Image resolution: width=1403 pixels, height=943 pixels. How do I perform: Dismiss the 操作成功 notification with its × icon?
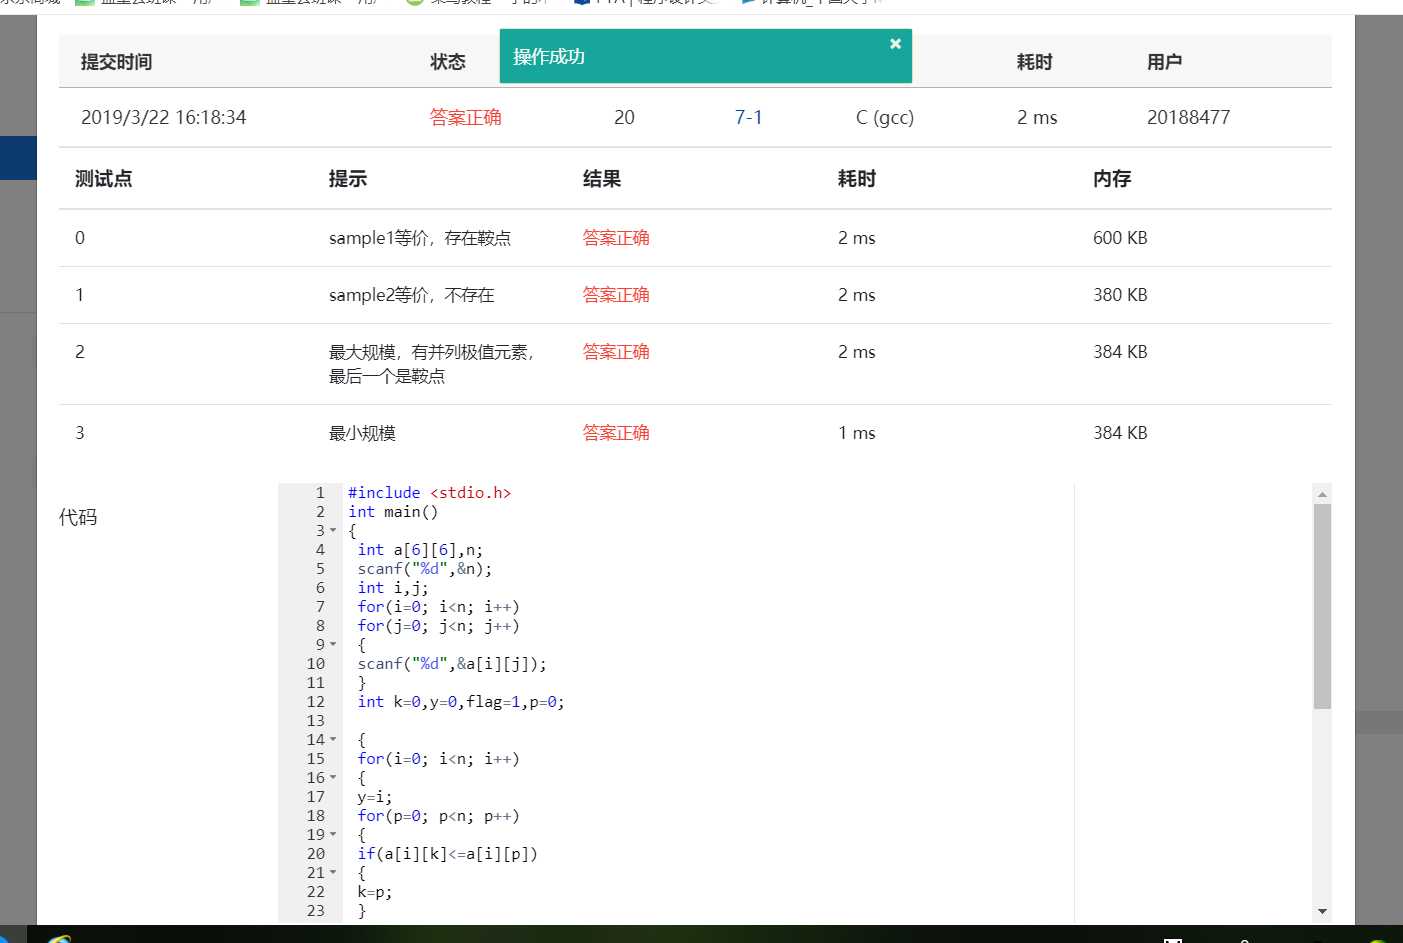click(x=895, y=44)
